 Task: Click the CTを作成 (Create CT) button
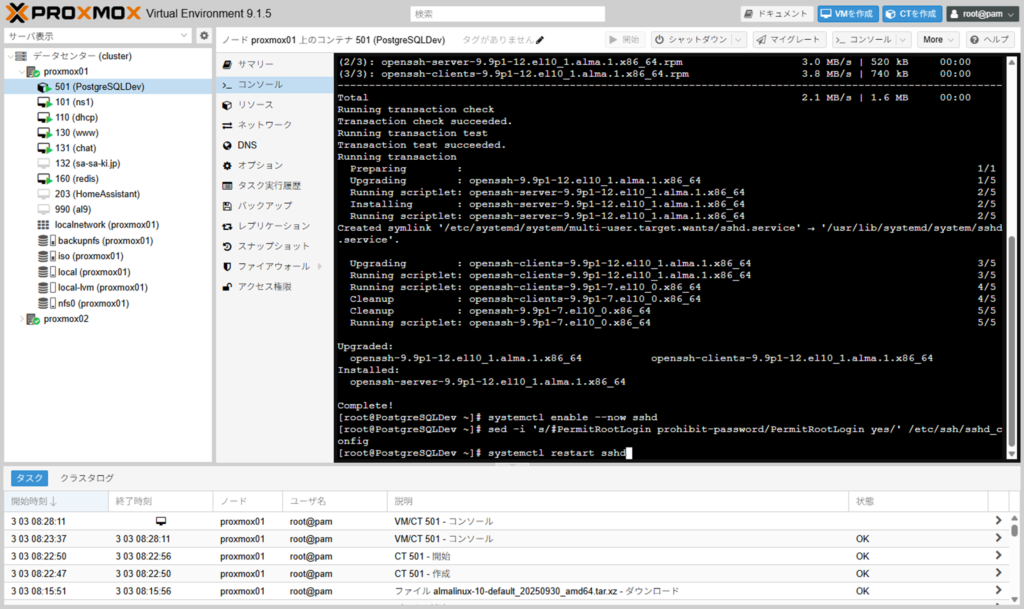pos(912,14)
